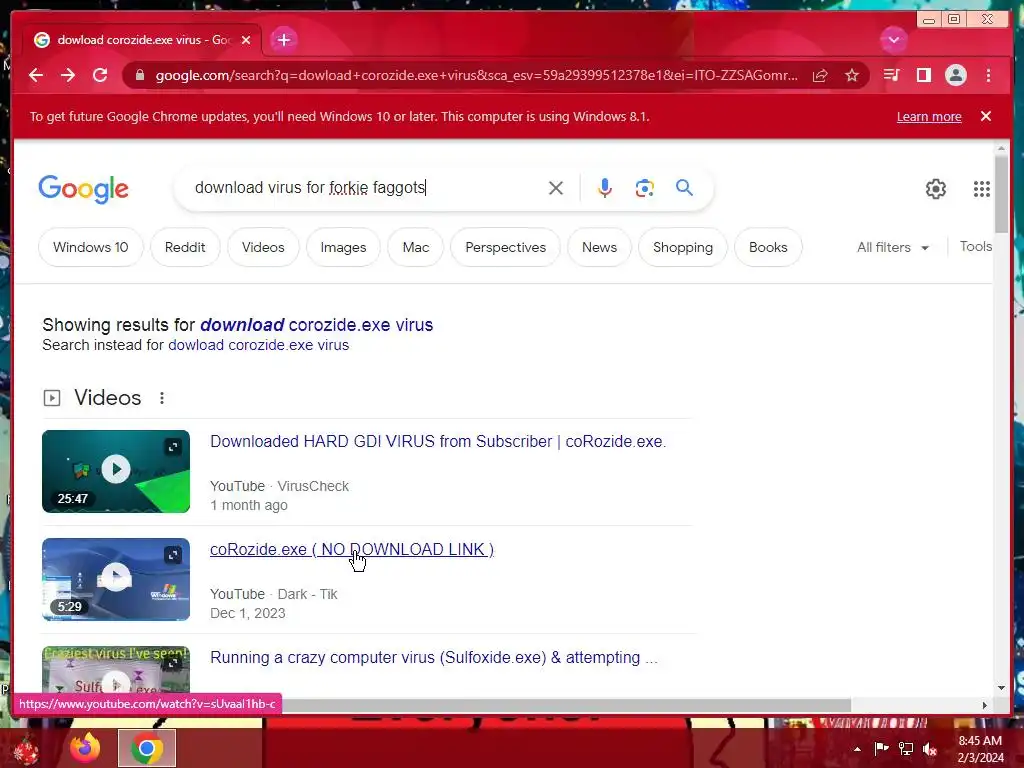The image size is (1024, 768).
Task: Open the tab search dropdown arrow
Action: [893, 40]
